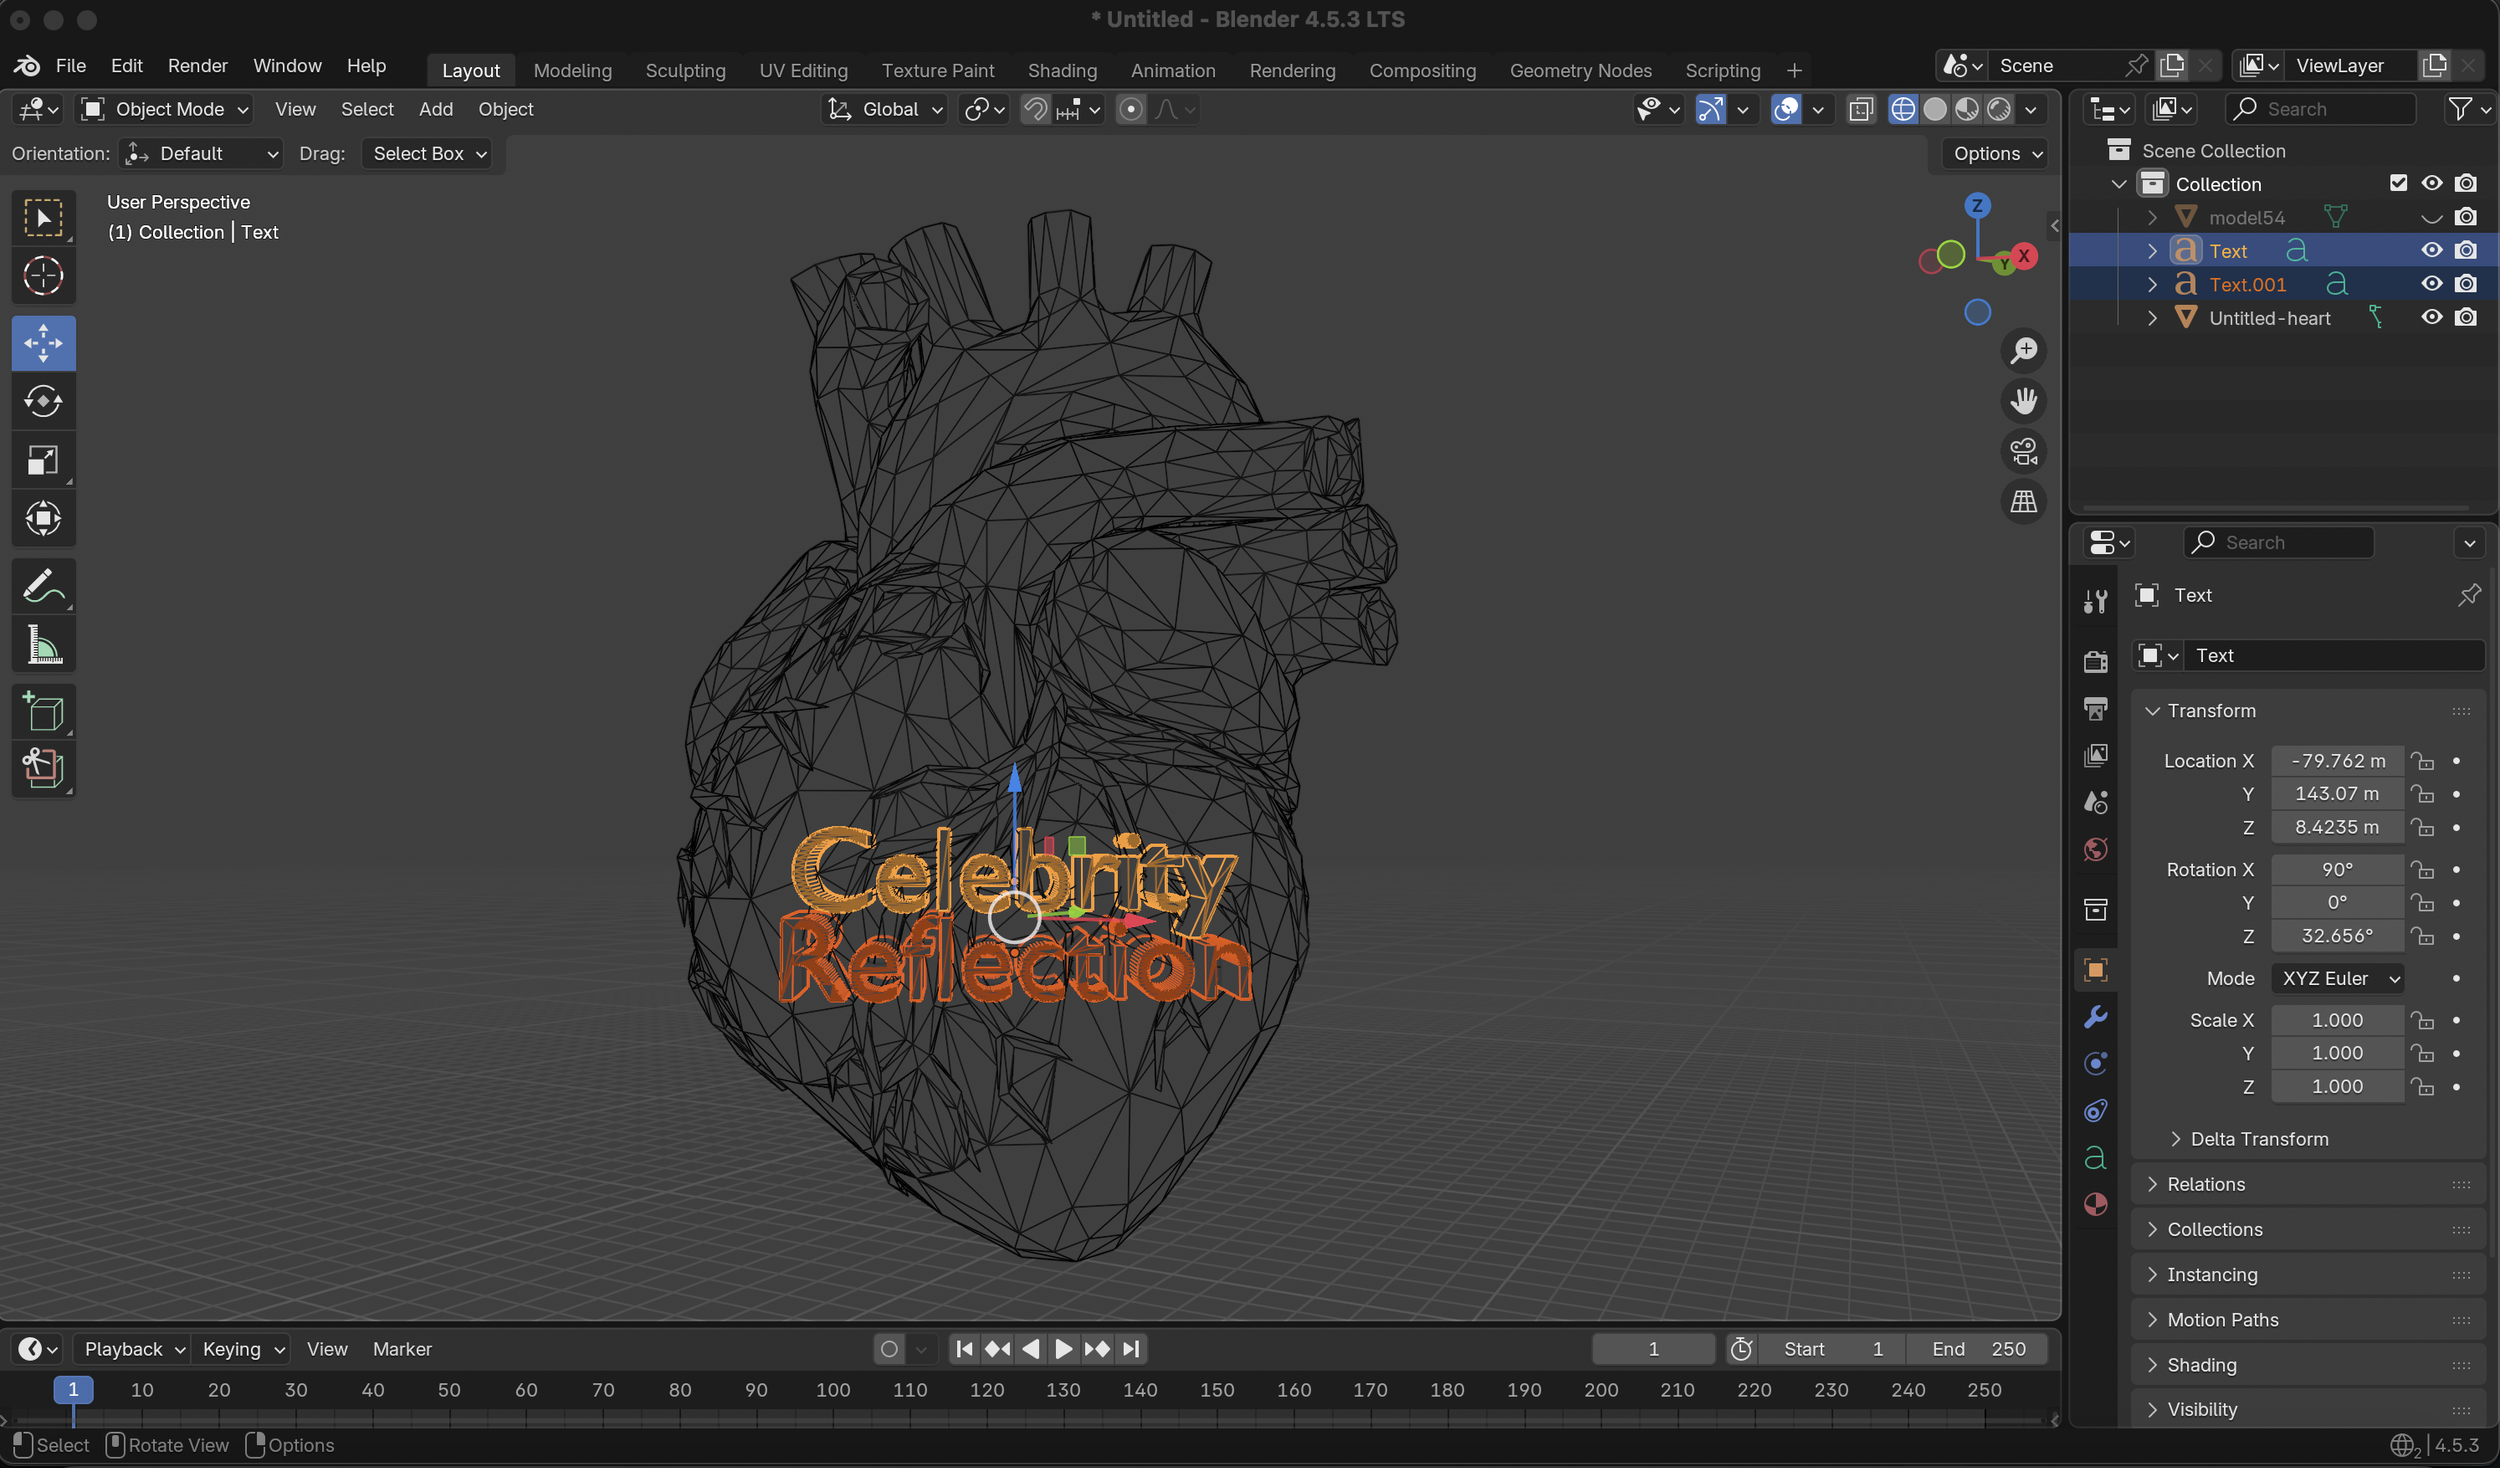Uncheck Collection exclude-from-view-layer checkbox

tap(2397, 183)
